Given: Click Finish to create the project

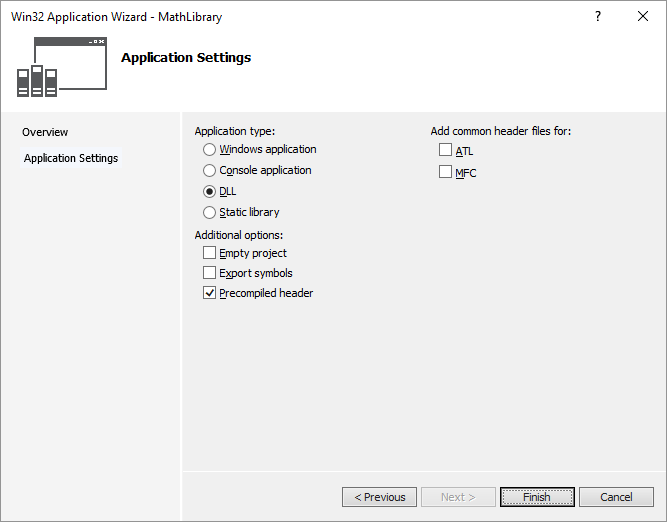Looking at the screenshot, I should pyautogui.click(x=537, y=497).
